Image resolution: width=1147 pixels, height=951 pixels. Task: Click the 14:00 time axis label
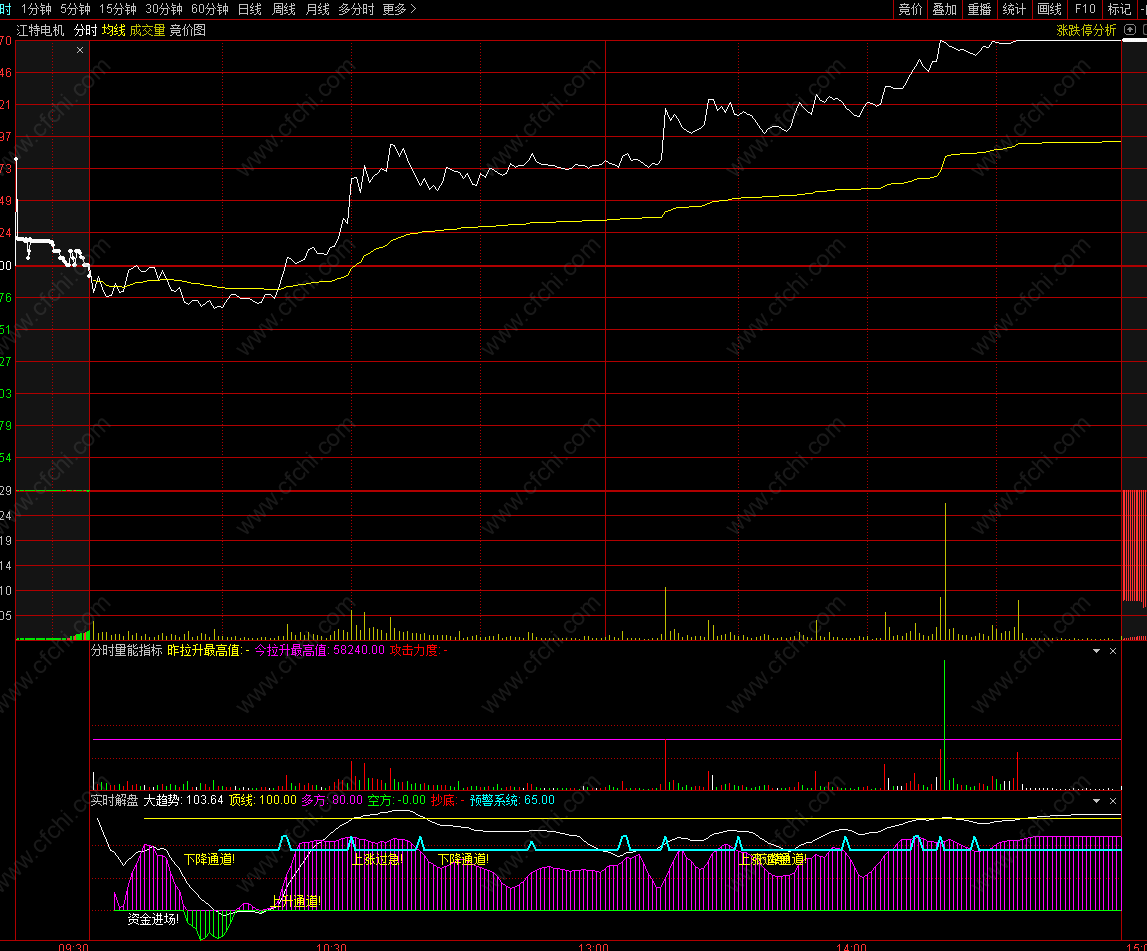coord(851,947)
